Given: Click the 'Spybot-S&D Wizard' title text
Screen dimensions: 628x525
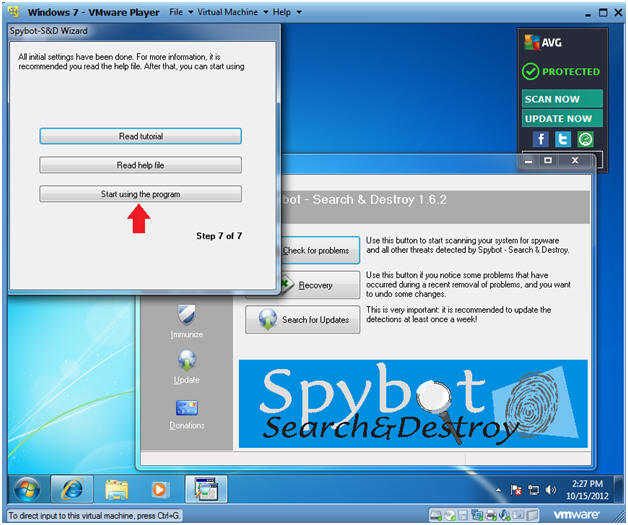Looking at the screenshot, I should click(48, 31).
